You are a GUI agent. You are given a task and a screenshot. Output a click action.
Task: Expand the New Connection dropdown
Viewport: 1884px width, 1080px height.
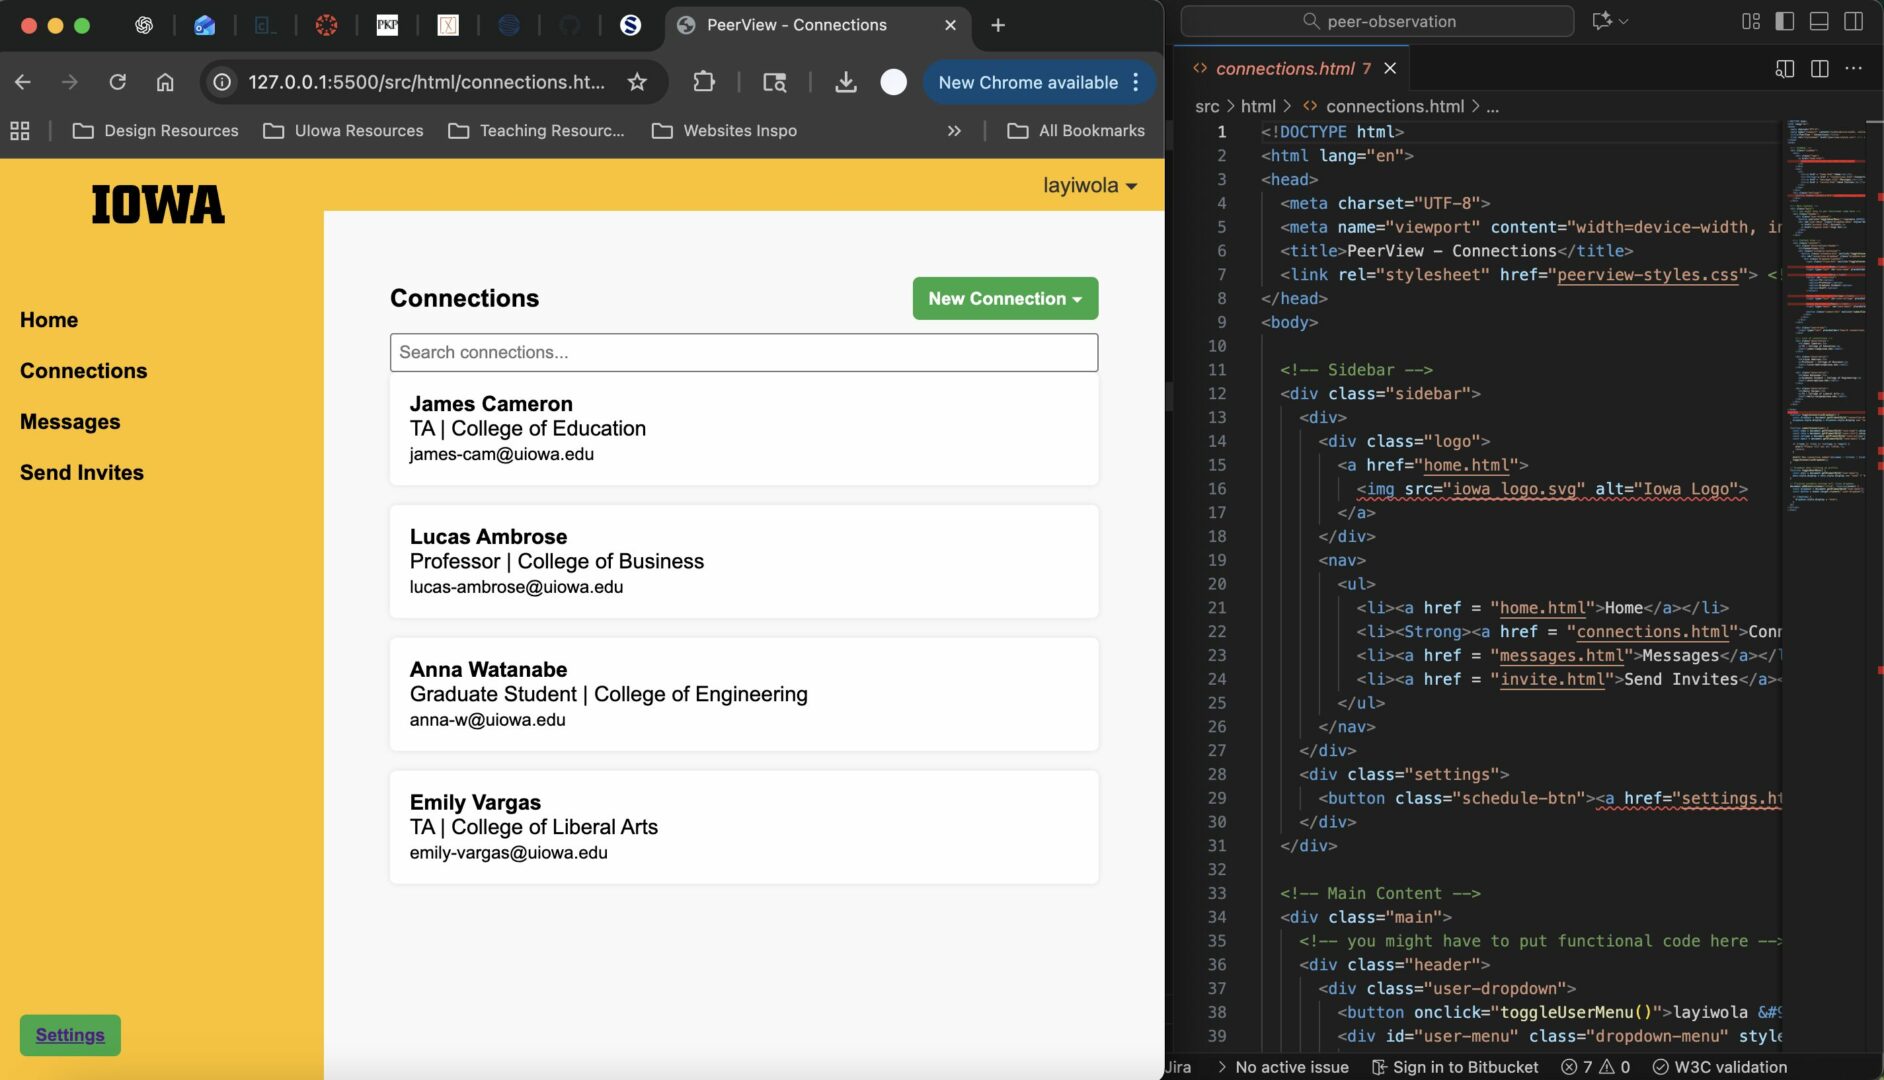[1004, 298]
